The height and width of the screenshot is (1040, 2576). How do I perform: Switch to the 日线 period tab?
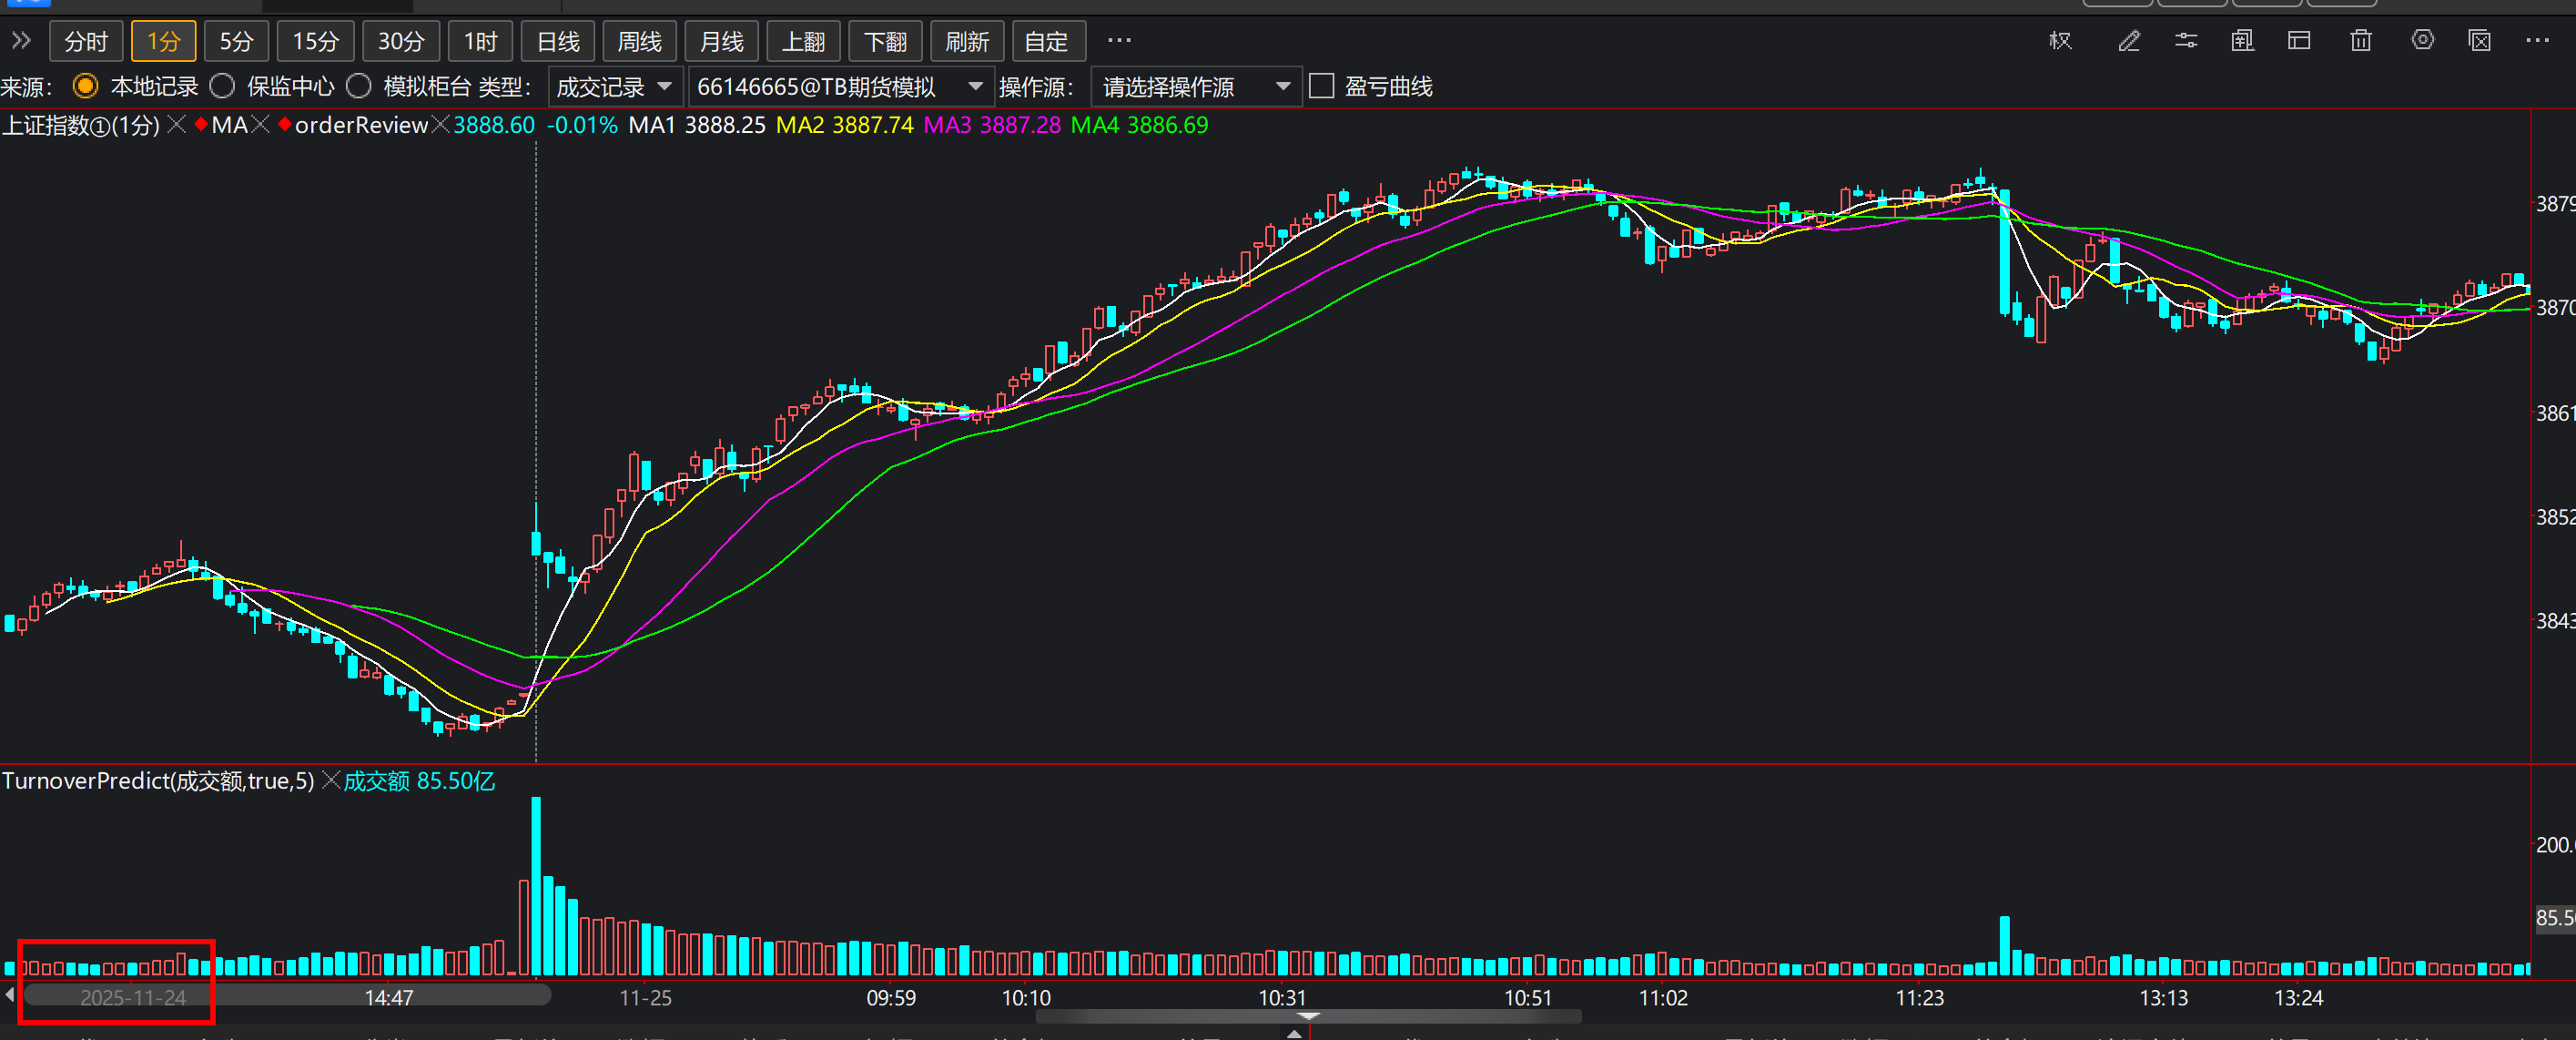click(558, 42)
